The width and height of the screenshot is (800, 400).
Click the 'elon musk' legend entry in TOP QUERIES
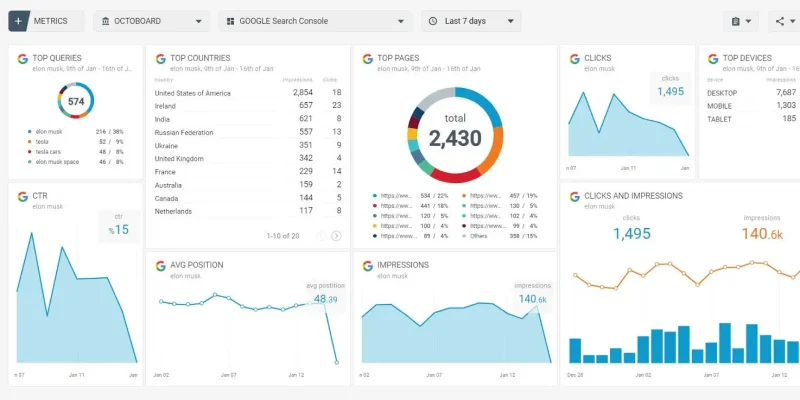coord(76,132)
